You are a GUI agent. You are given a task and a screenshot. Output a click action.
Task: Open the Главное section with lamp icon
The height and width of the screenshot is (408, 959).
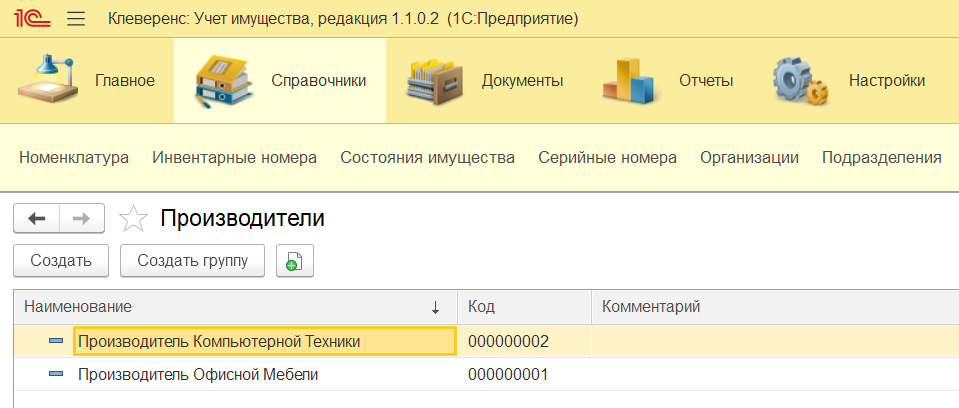point(86,81)
